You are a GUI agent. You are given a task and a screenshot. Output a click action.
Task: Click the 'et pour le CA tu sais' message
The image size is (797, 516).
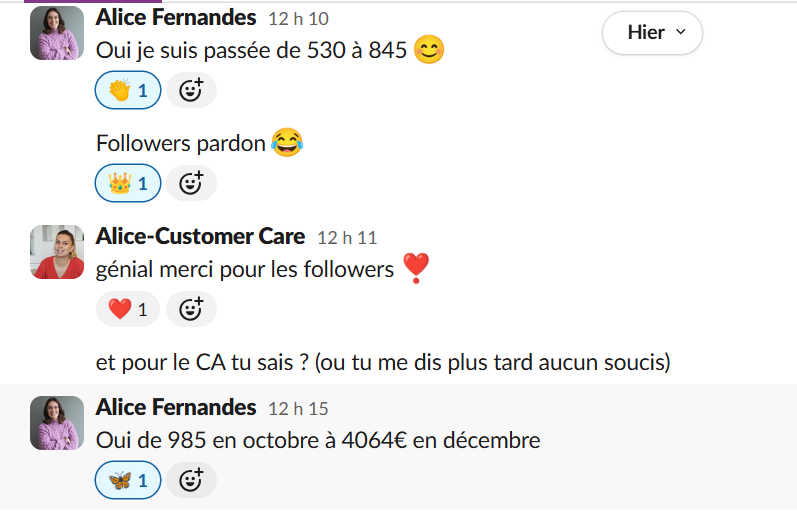click(383, 362)
